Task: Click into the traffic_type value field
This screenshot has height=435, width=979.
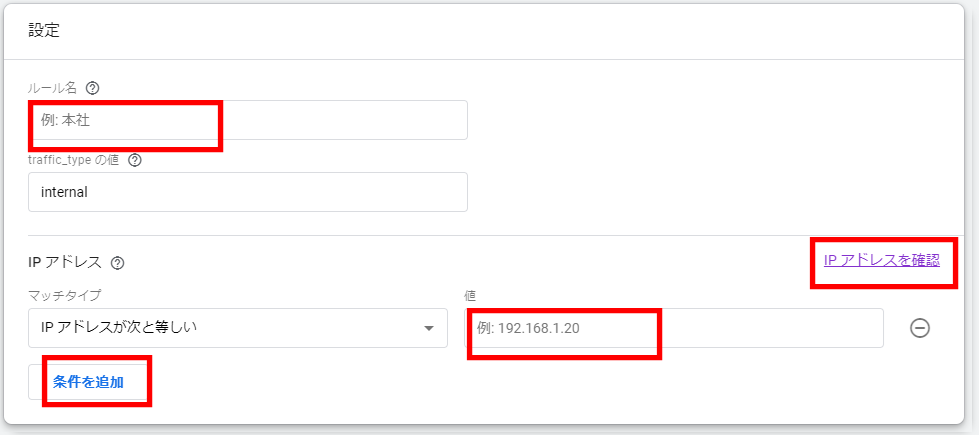Action: coord(248,192)
